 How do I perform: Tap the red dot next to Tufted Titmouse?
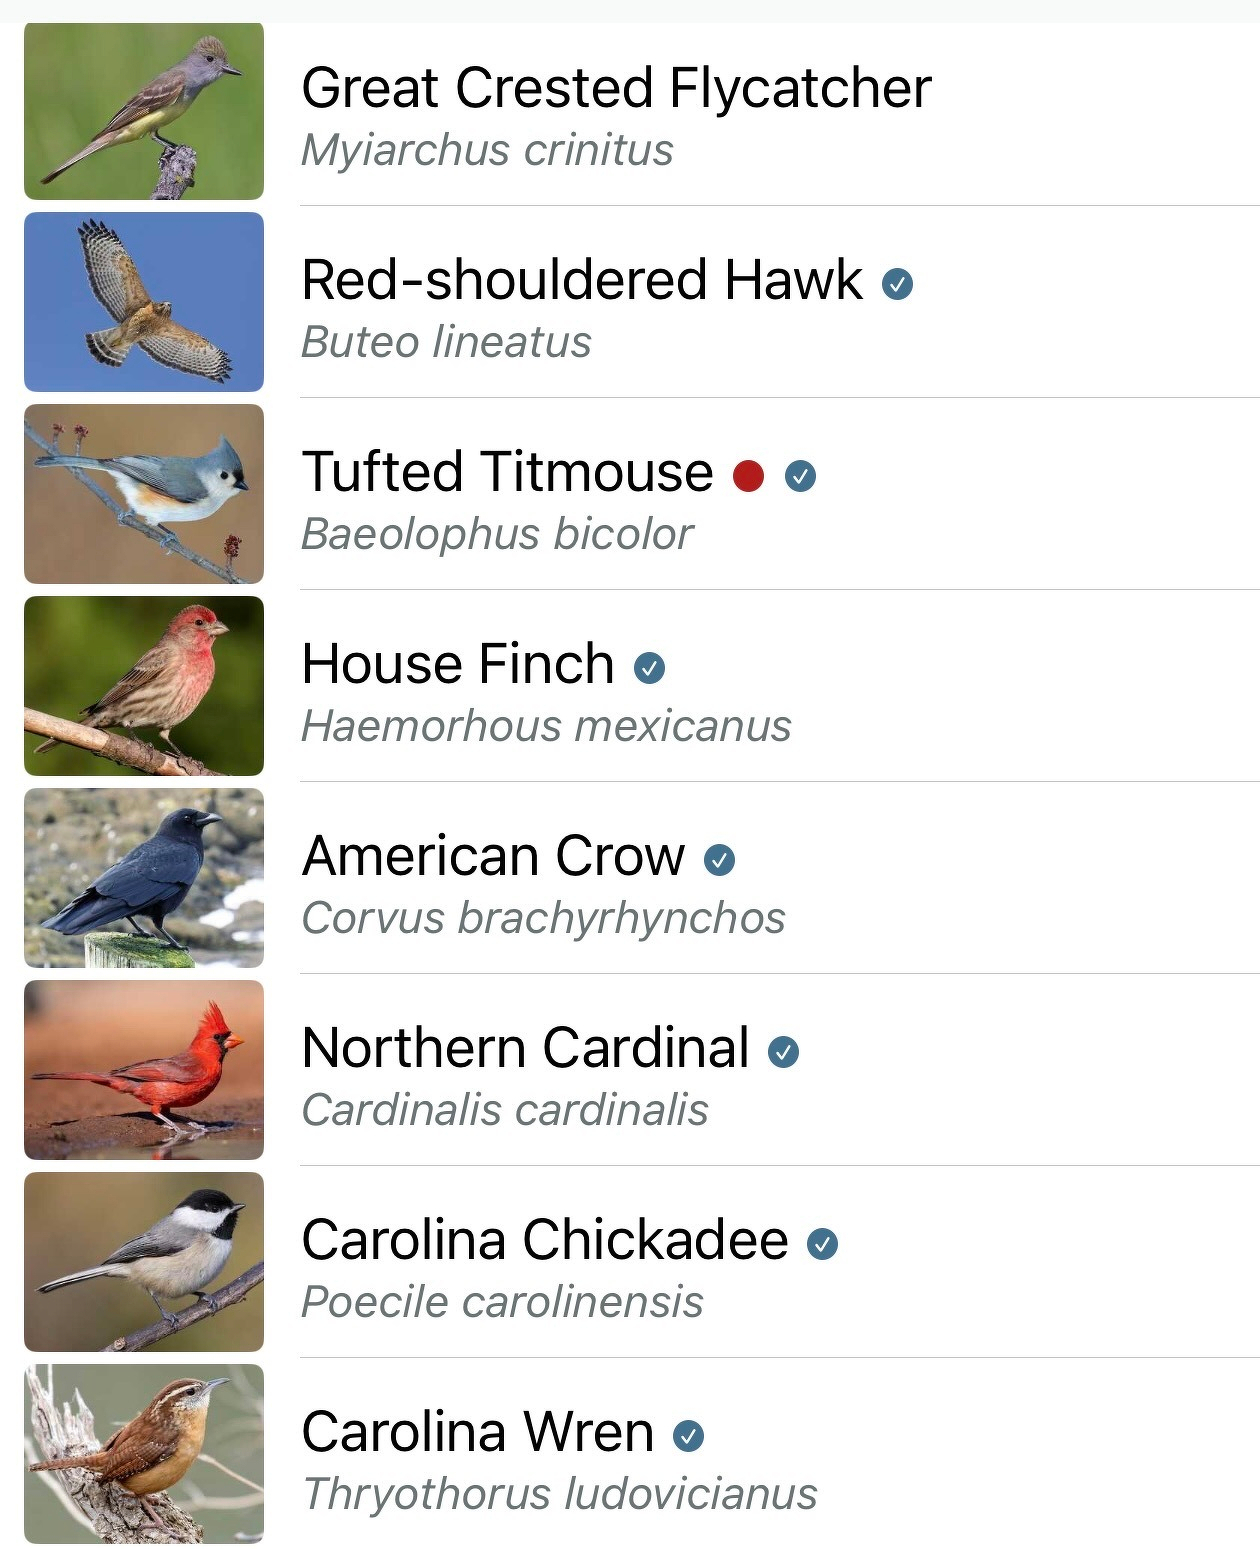748,476
